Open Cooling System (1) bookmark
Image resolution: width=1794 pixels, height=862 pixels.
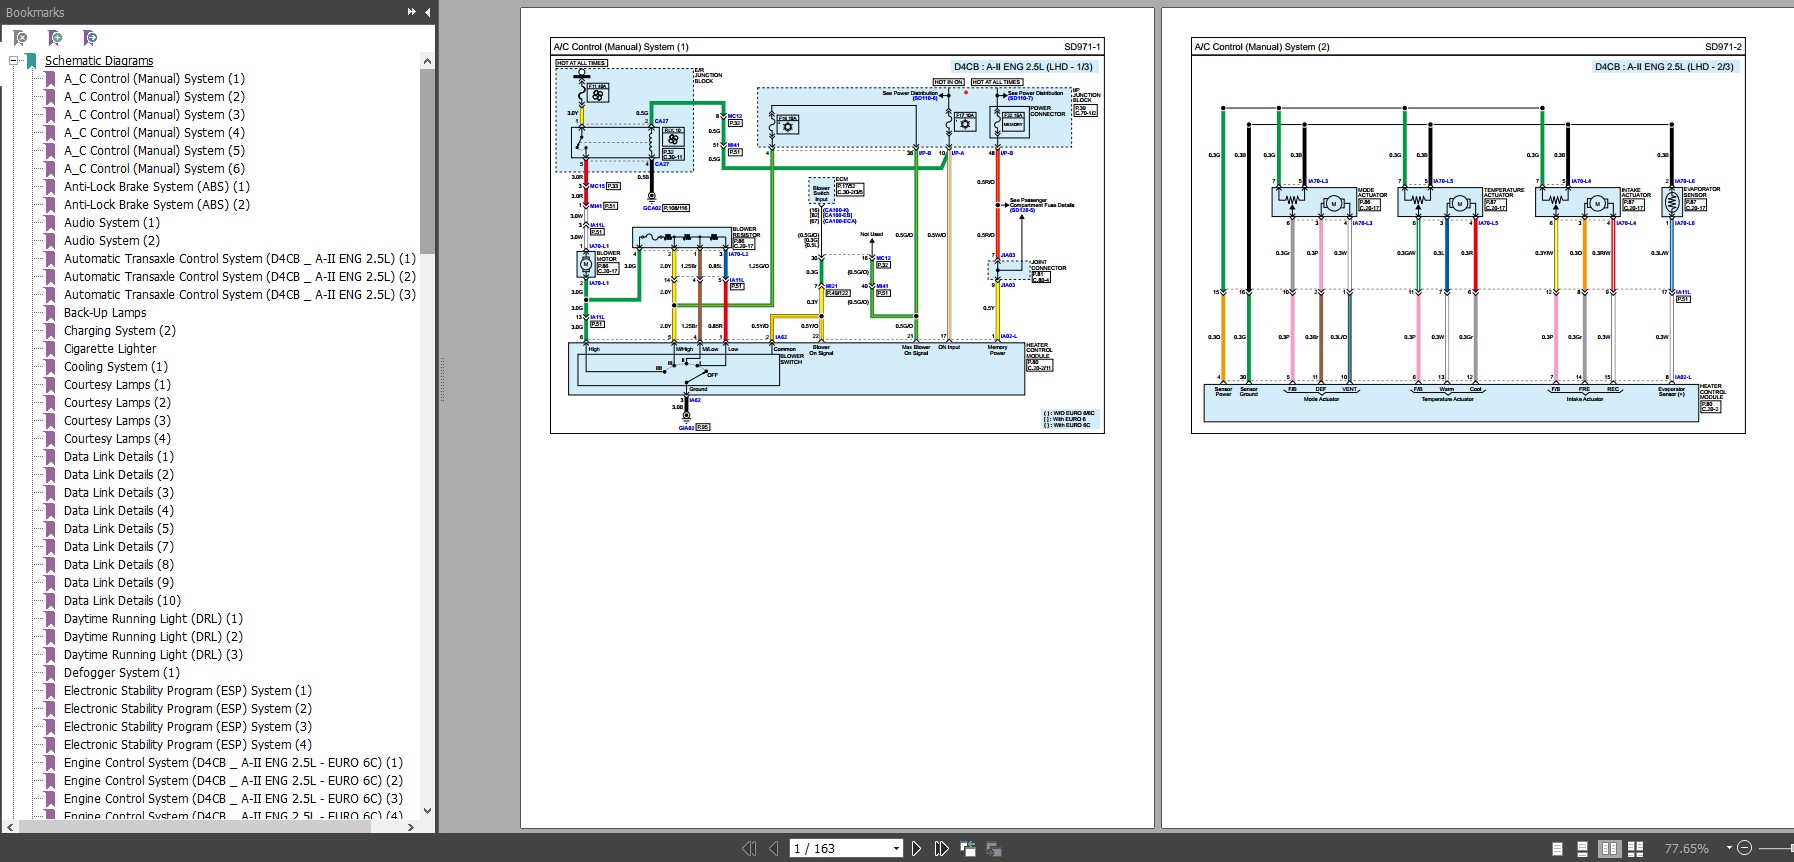[115, 367]
